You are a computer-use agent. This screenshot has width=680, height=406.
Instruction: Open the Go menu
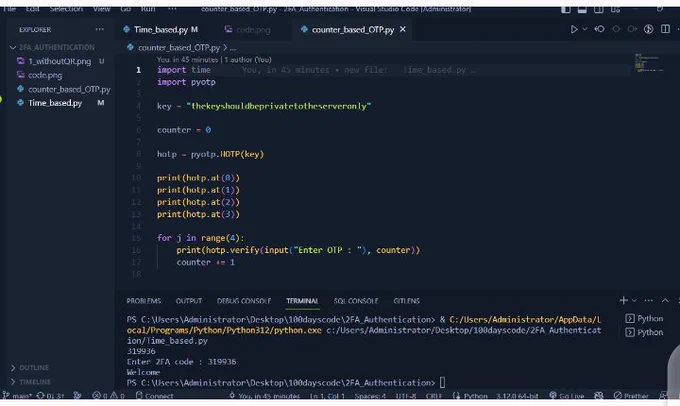pyautogui.click(x=125, y=9)
